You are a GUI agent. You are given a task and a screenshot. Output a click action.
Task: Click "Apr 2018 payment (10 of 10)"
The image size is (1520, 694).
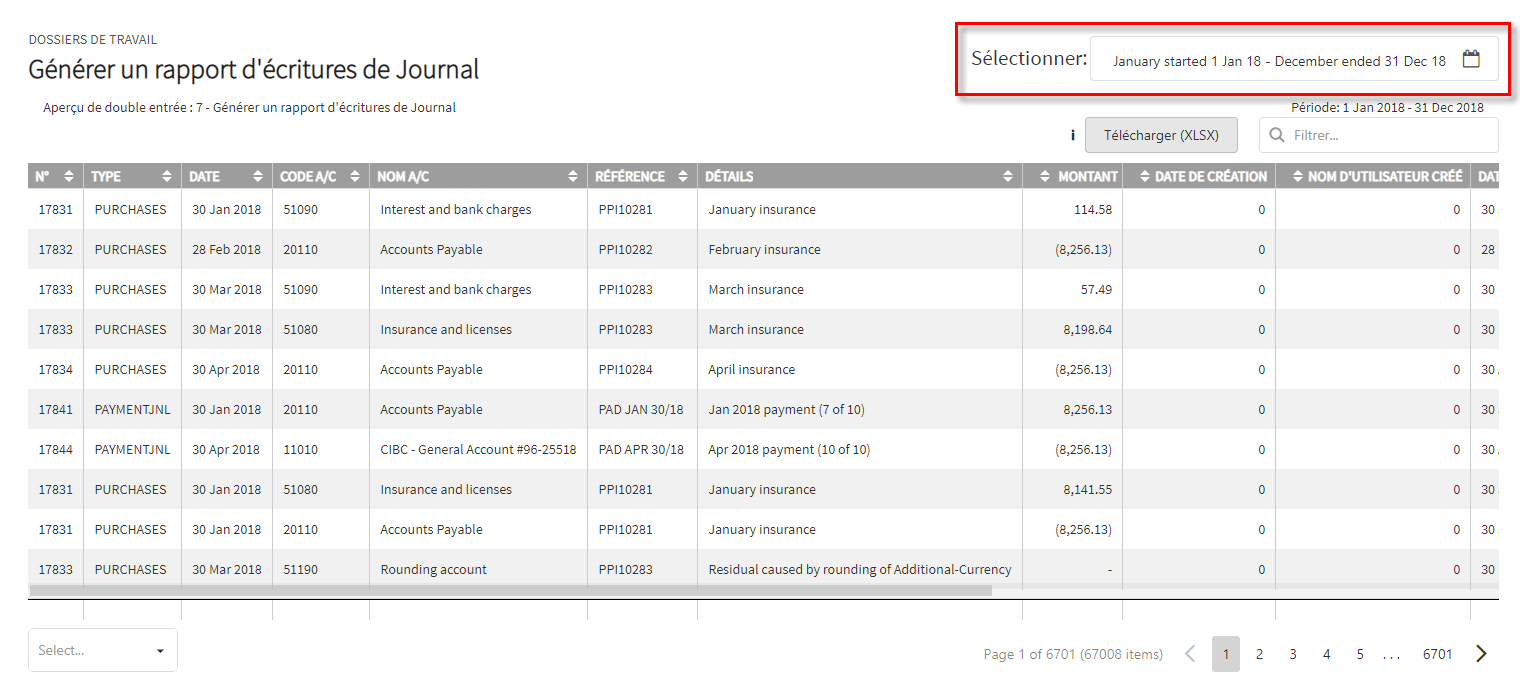789,449
